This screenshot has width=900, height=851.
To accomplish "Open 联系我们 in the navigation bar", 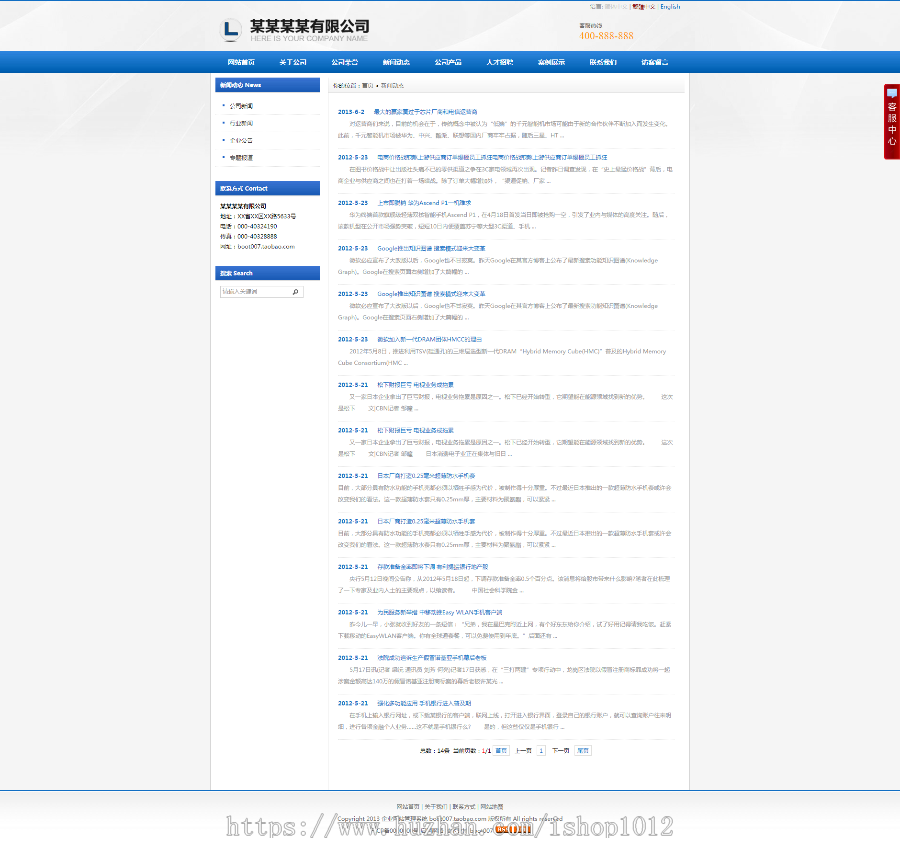I will click(x=603, y=62).
